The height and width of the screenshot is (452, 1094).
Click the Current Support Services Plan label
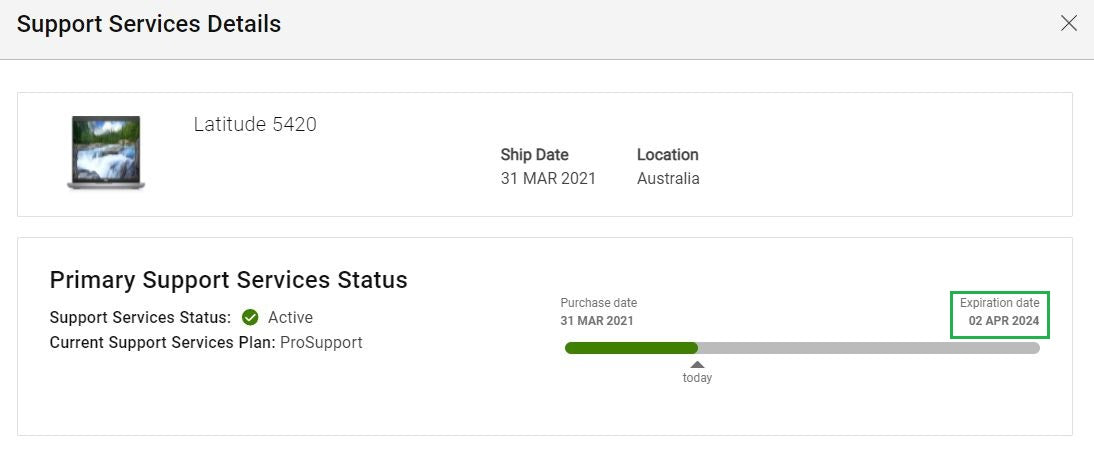click(163, 342)
